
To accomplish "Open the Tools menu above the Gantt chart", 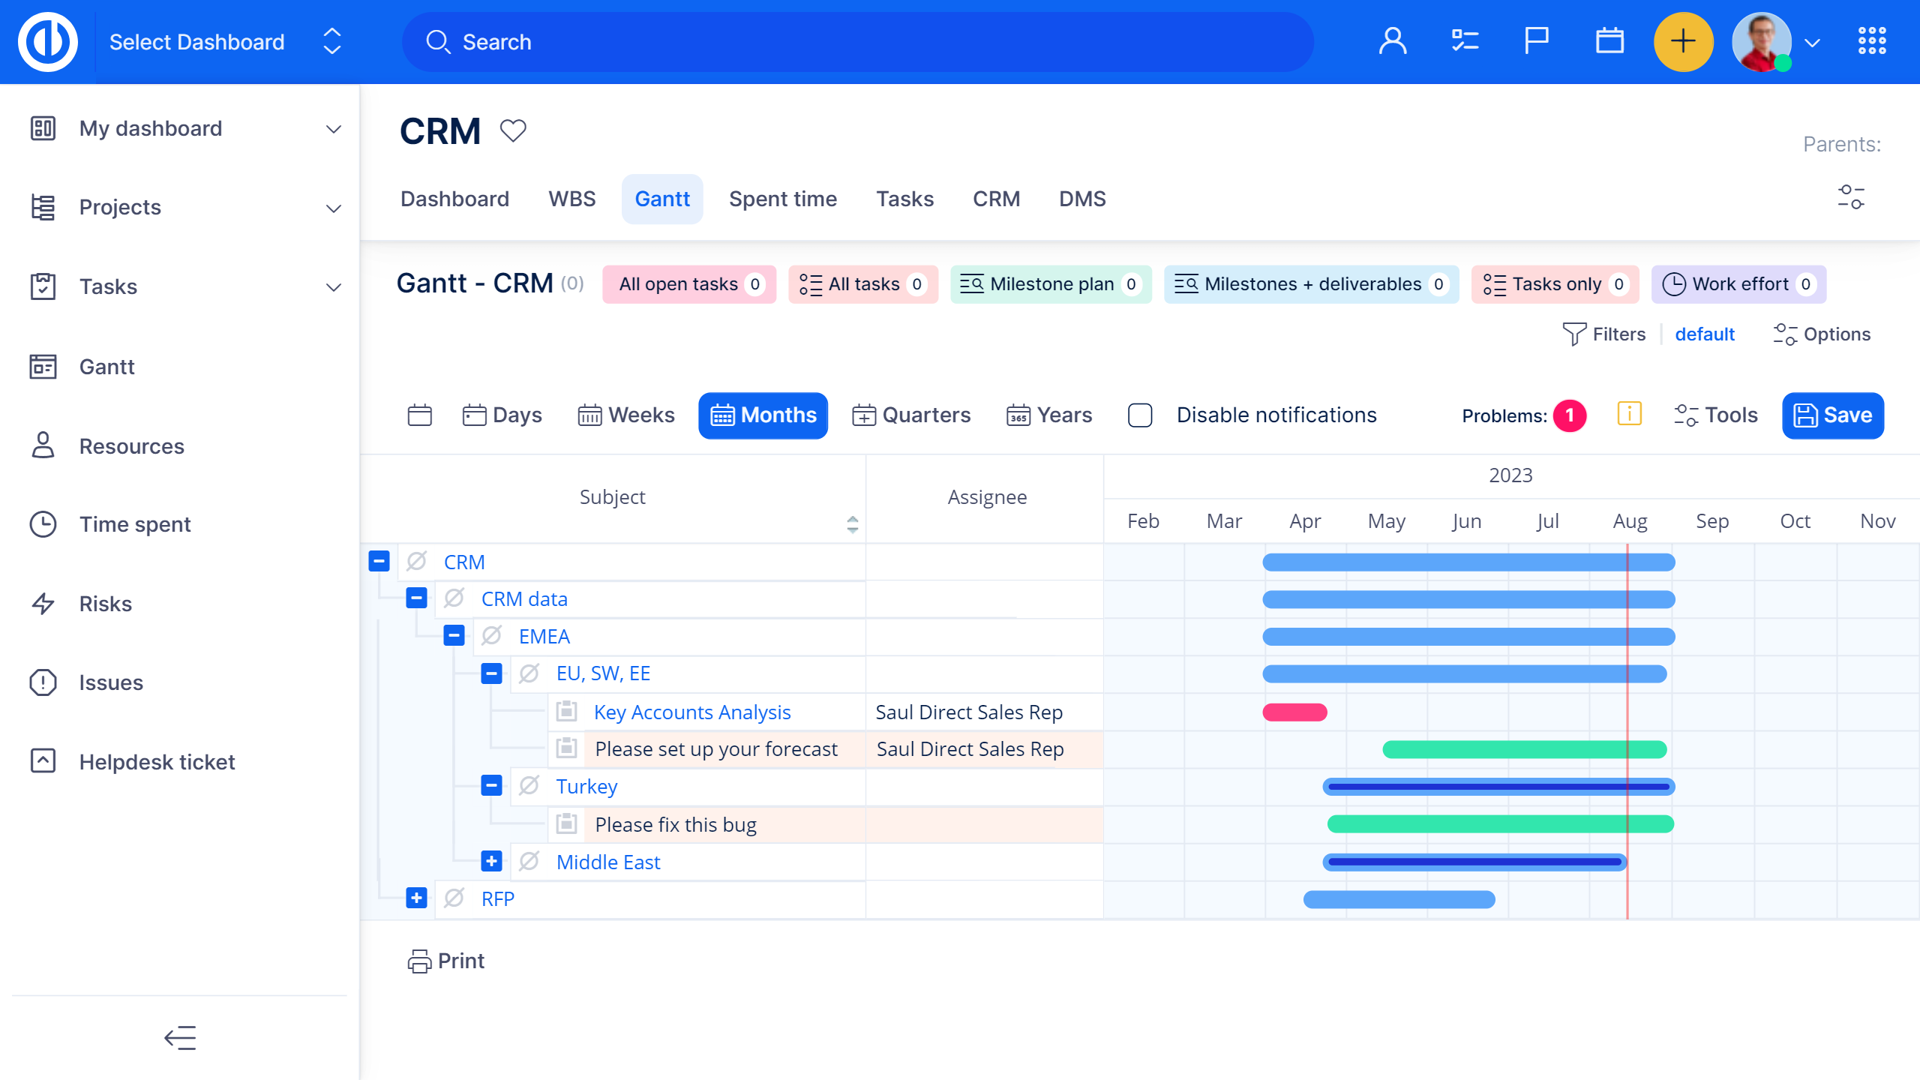I will coord(1715,415).
